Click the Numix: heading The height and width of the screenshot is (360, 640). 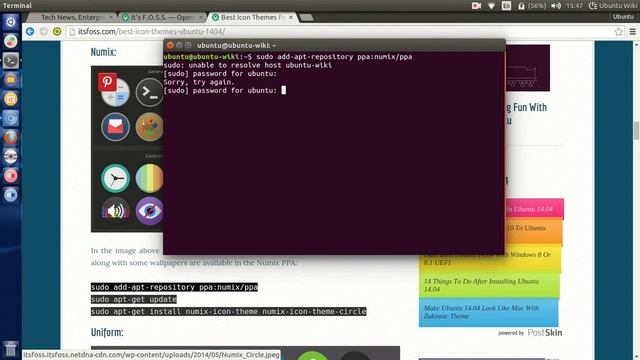(x=103, y=52)
